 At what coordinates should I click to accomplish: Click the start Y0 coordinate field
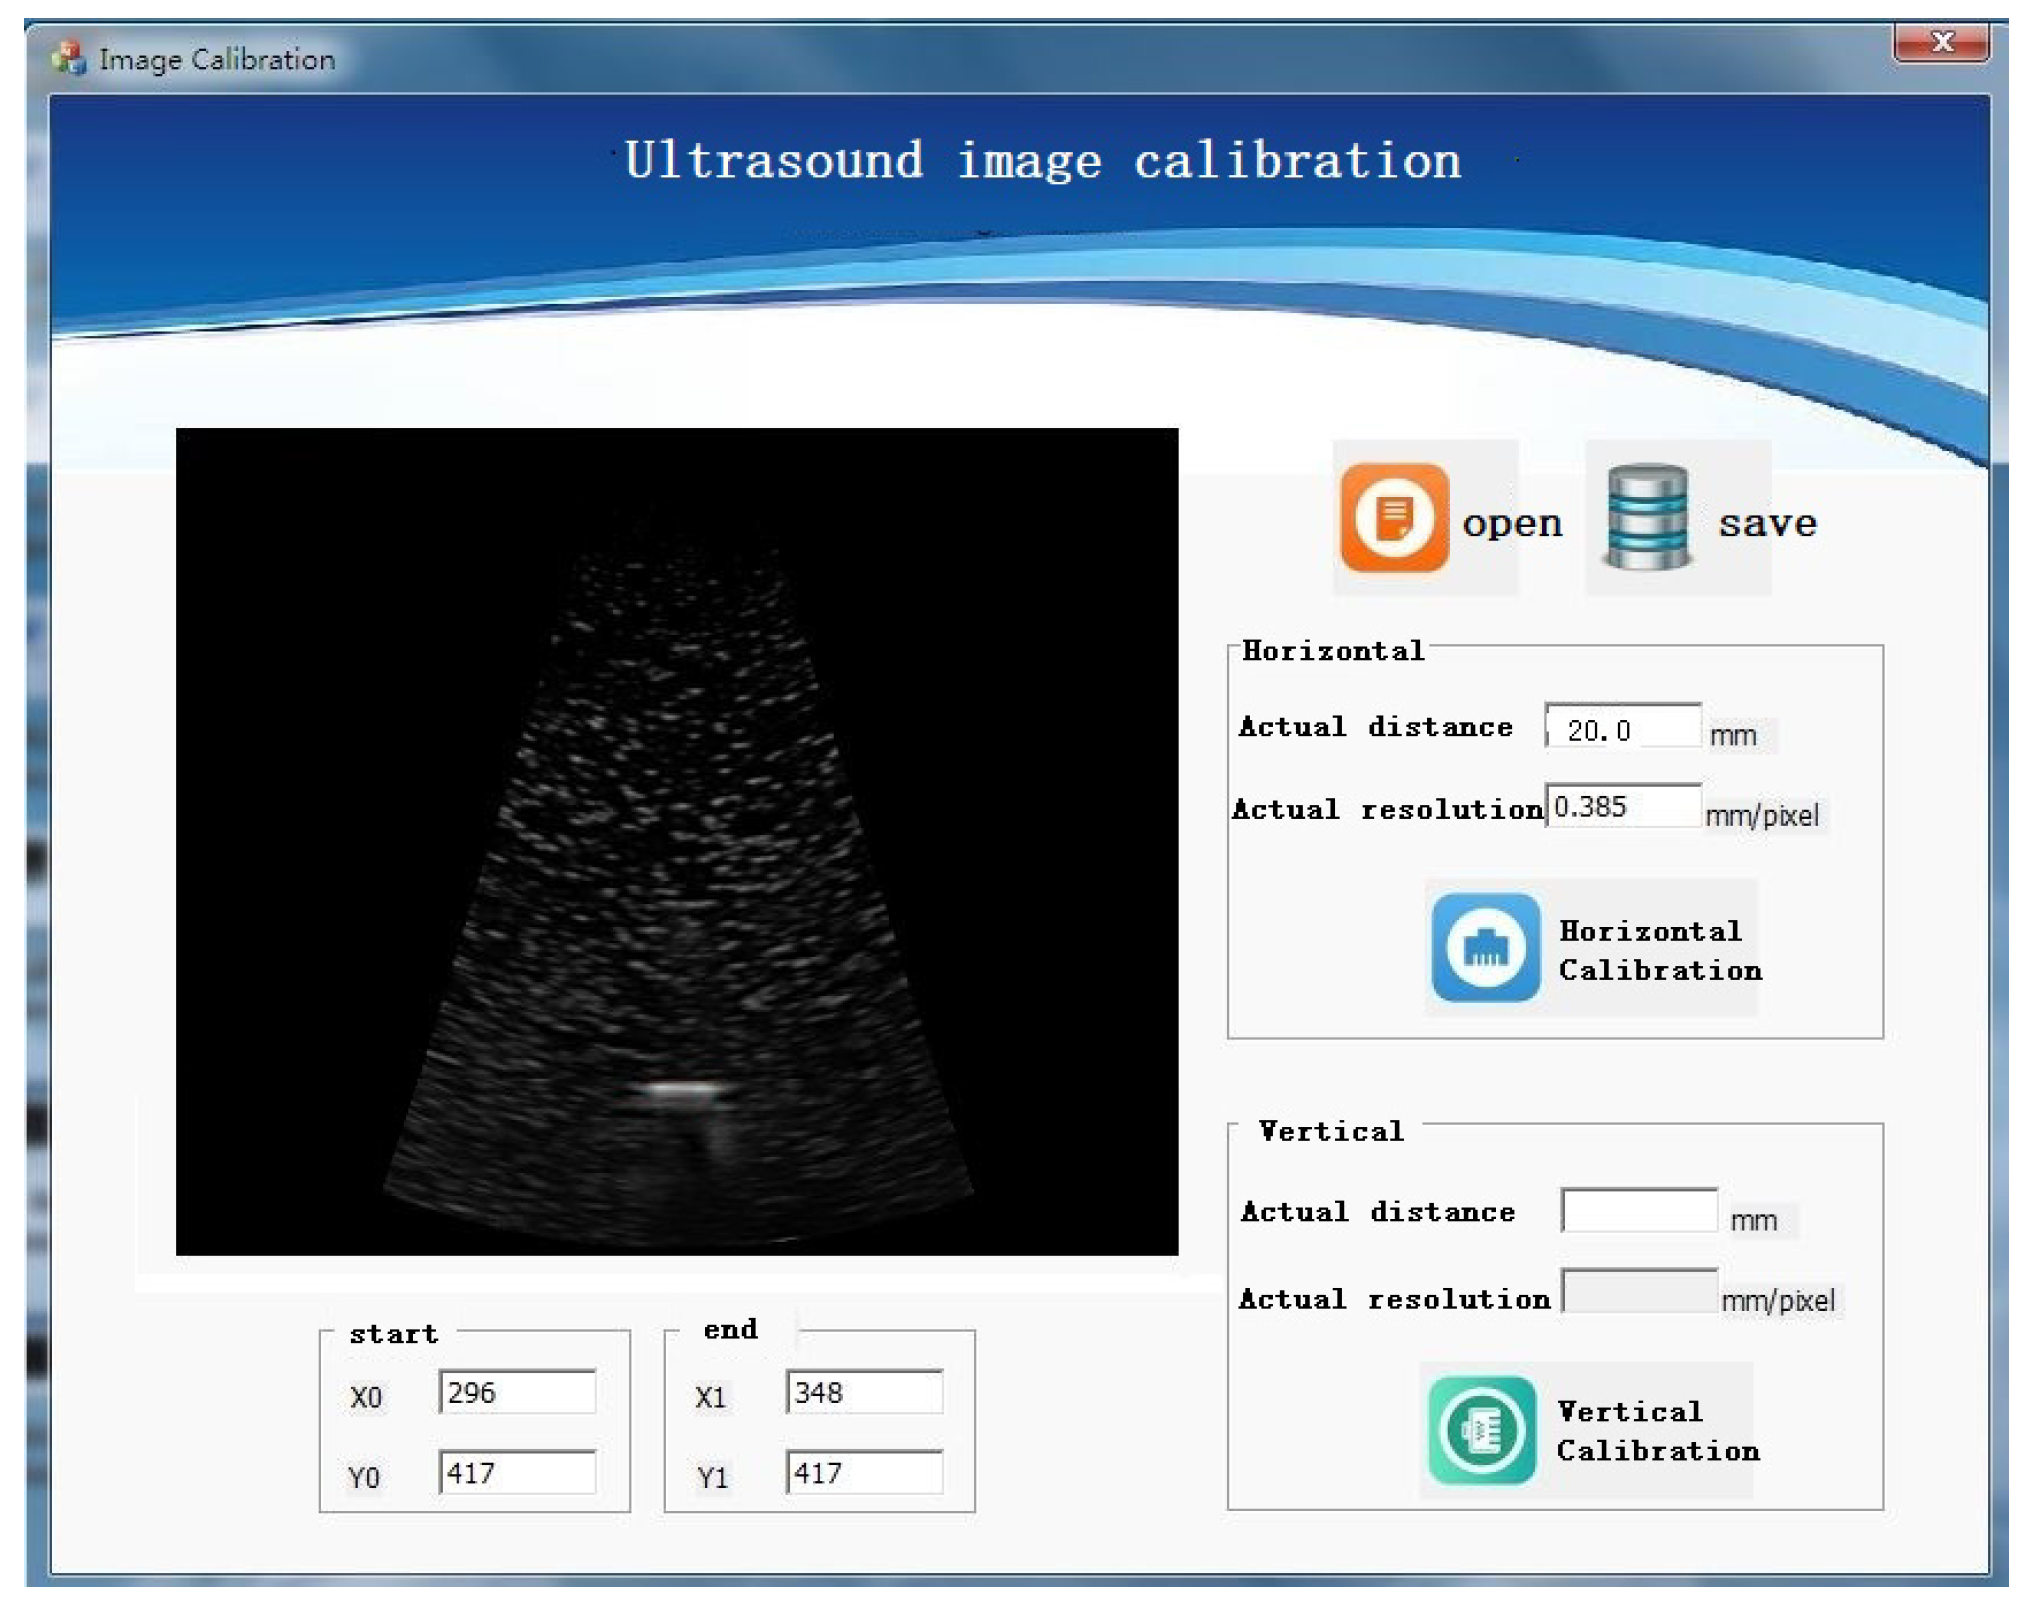coord(517,1473)
